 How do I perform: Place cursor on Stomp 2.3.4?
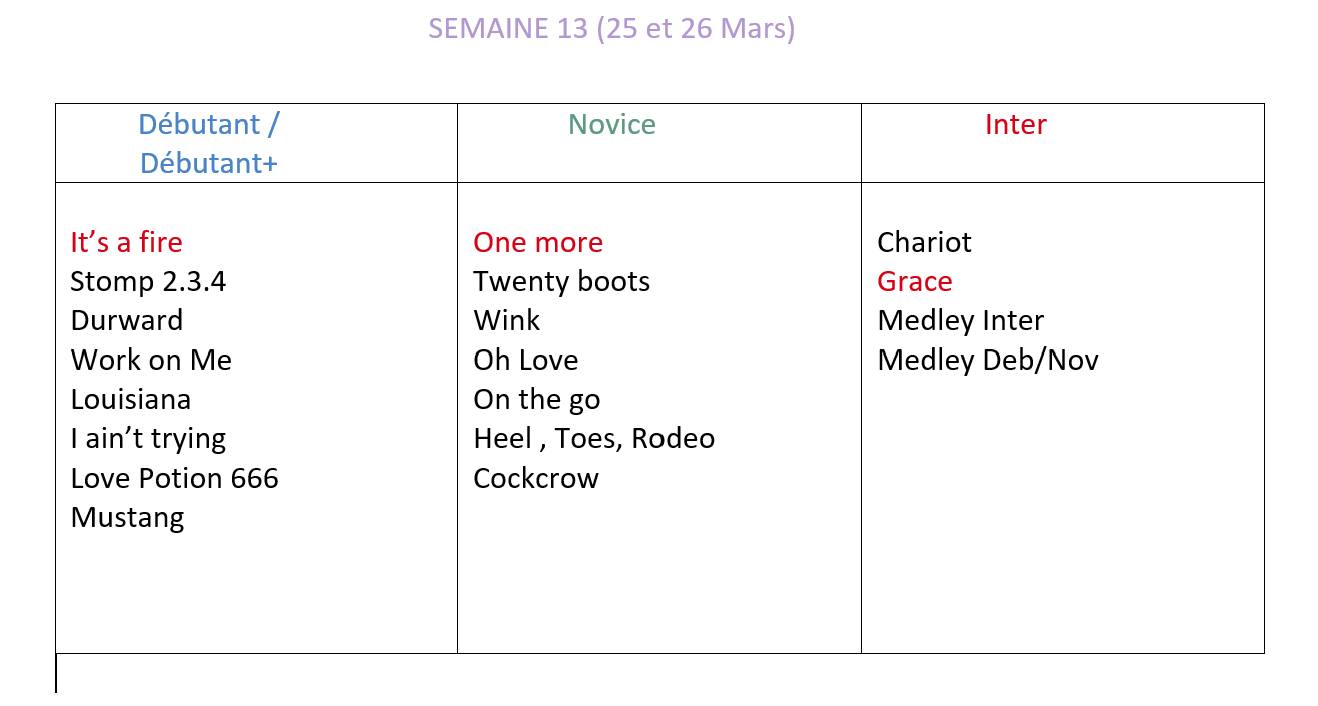[x=148, y=281]
